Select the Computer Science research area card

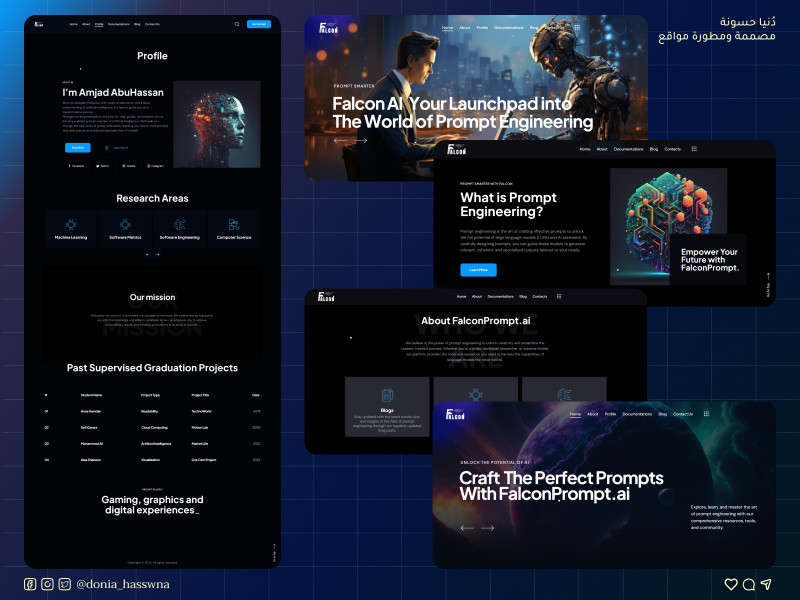[x=233, y=228]
